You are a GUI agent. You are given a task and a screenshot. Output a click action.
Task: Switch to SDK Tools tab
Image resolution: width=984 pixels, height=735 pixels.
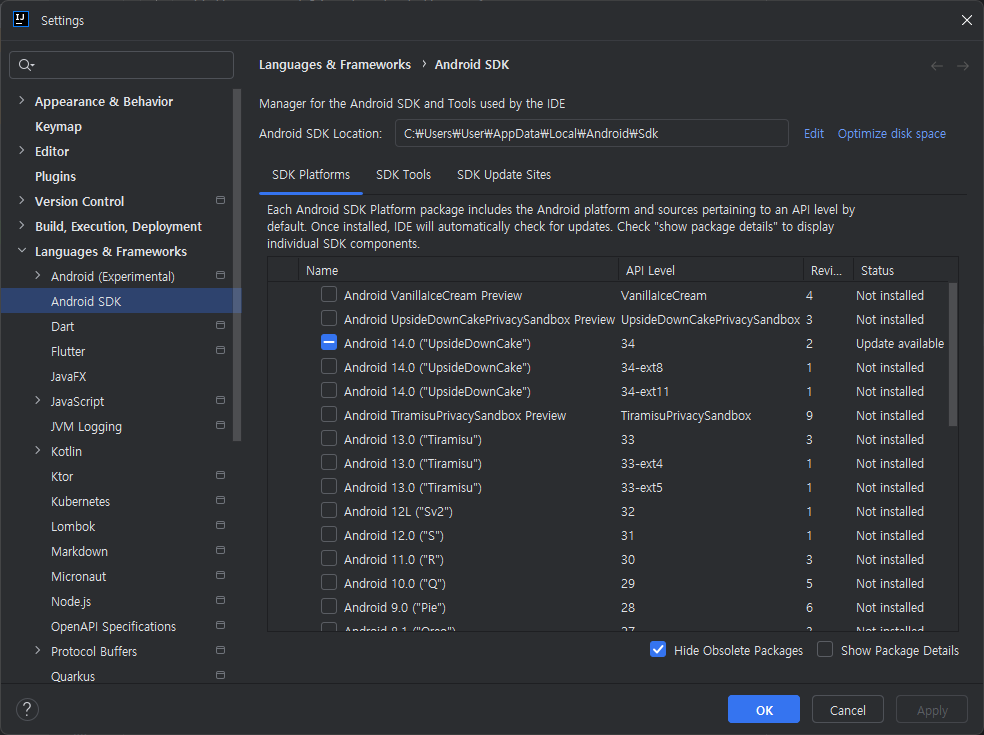click(404, 175)
